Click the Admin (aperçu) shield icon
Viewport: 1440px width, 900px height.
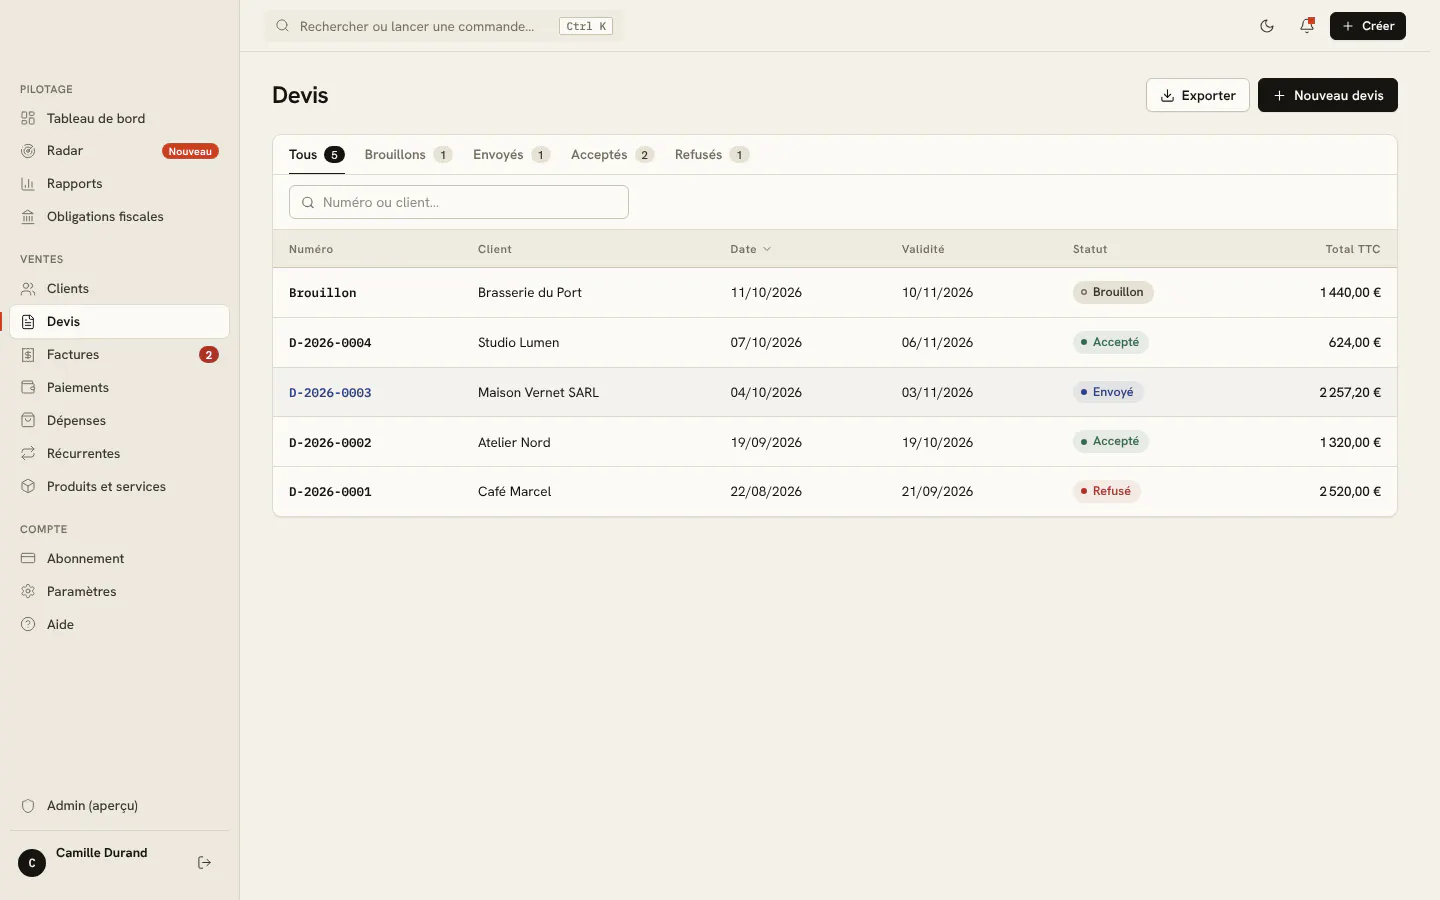click(x=28, y=806)
